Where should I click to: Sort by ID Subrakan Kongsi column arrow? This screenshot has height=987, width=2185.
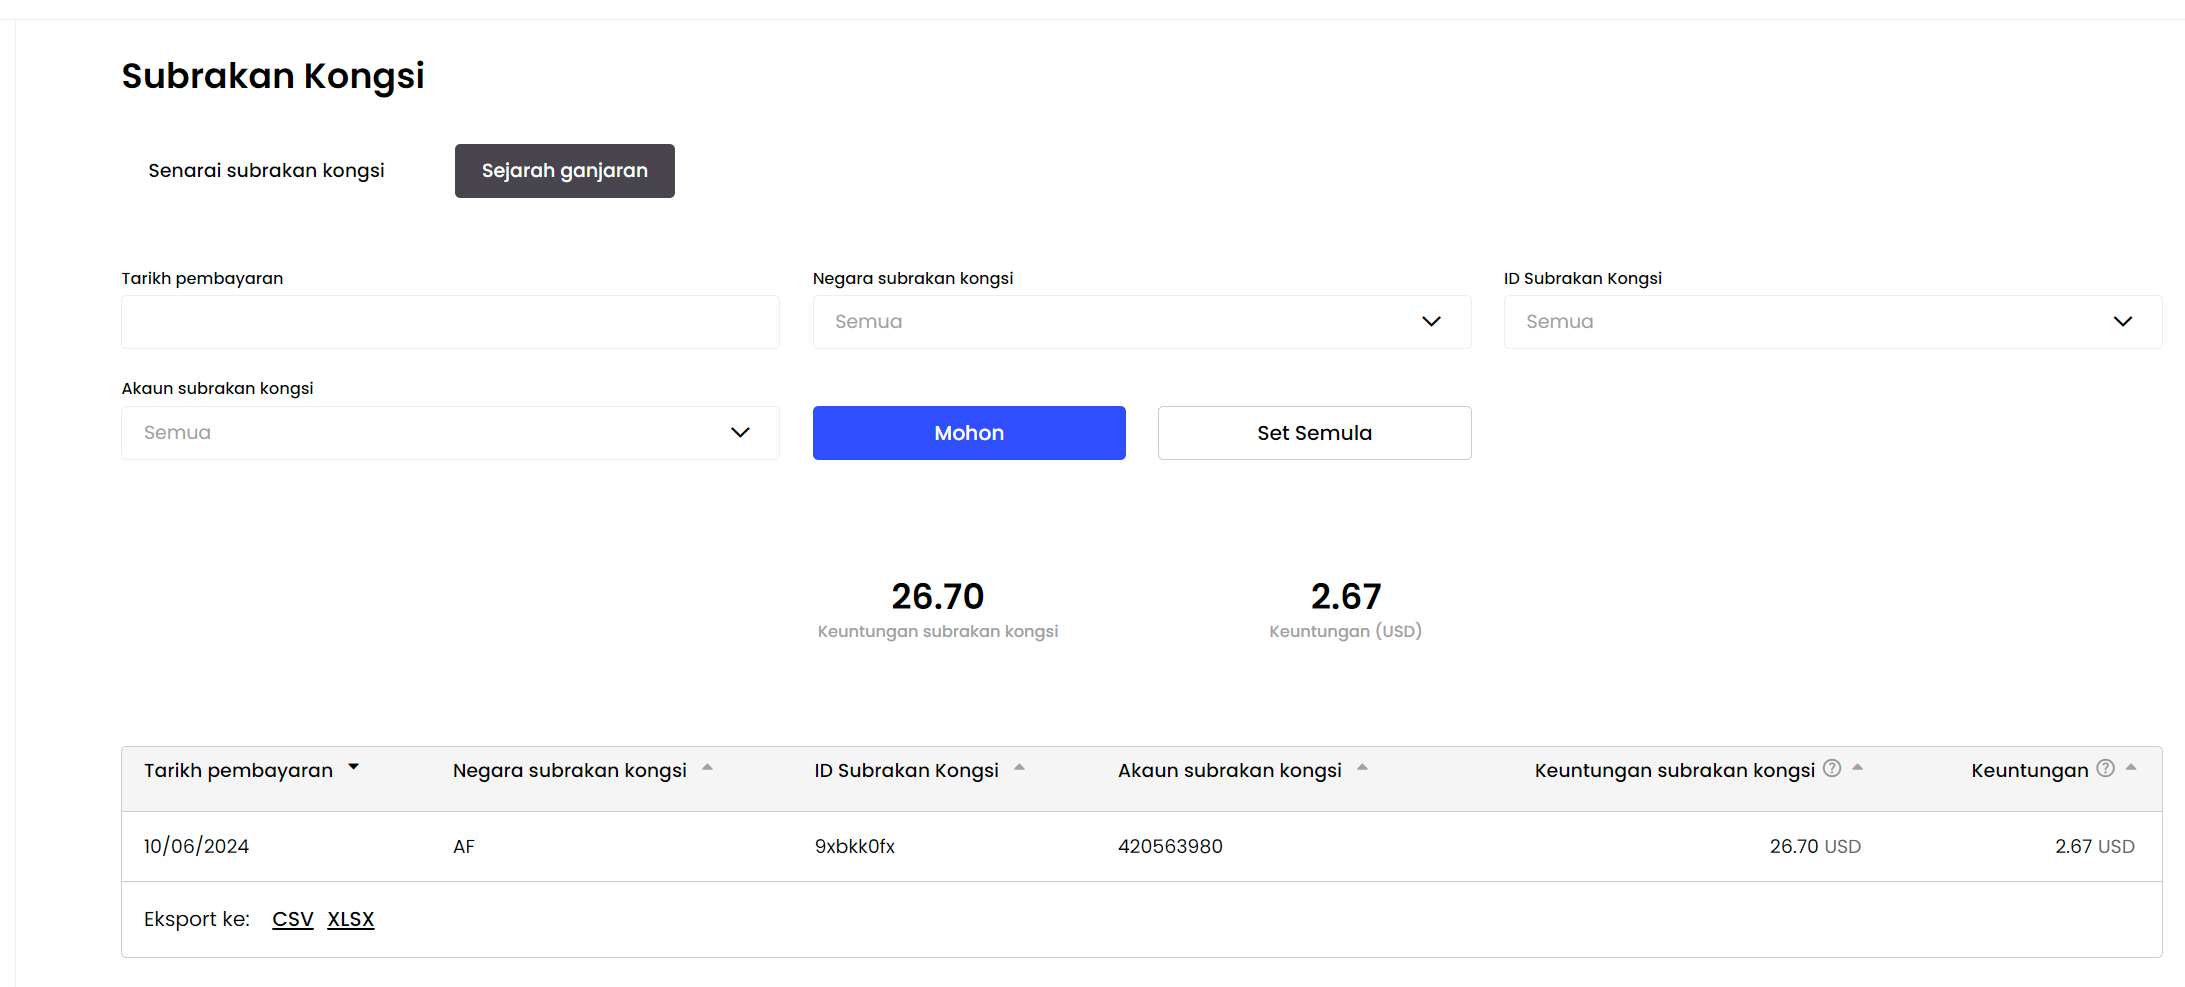click(x=1019, y=768)
